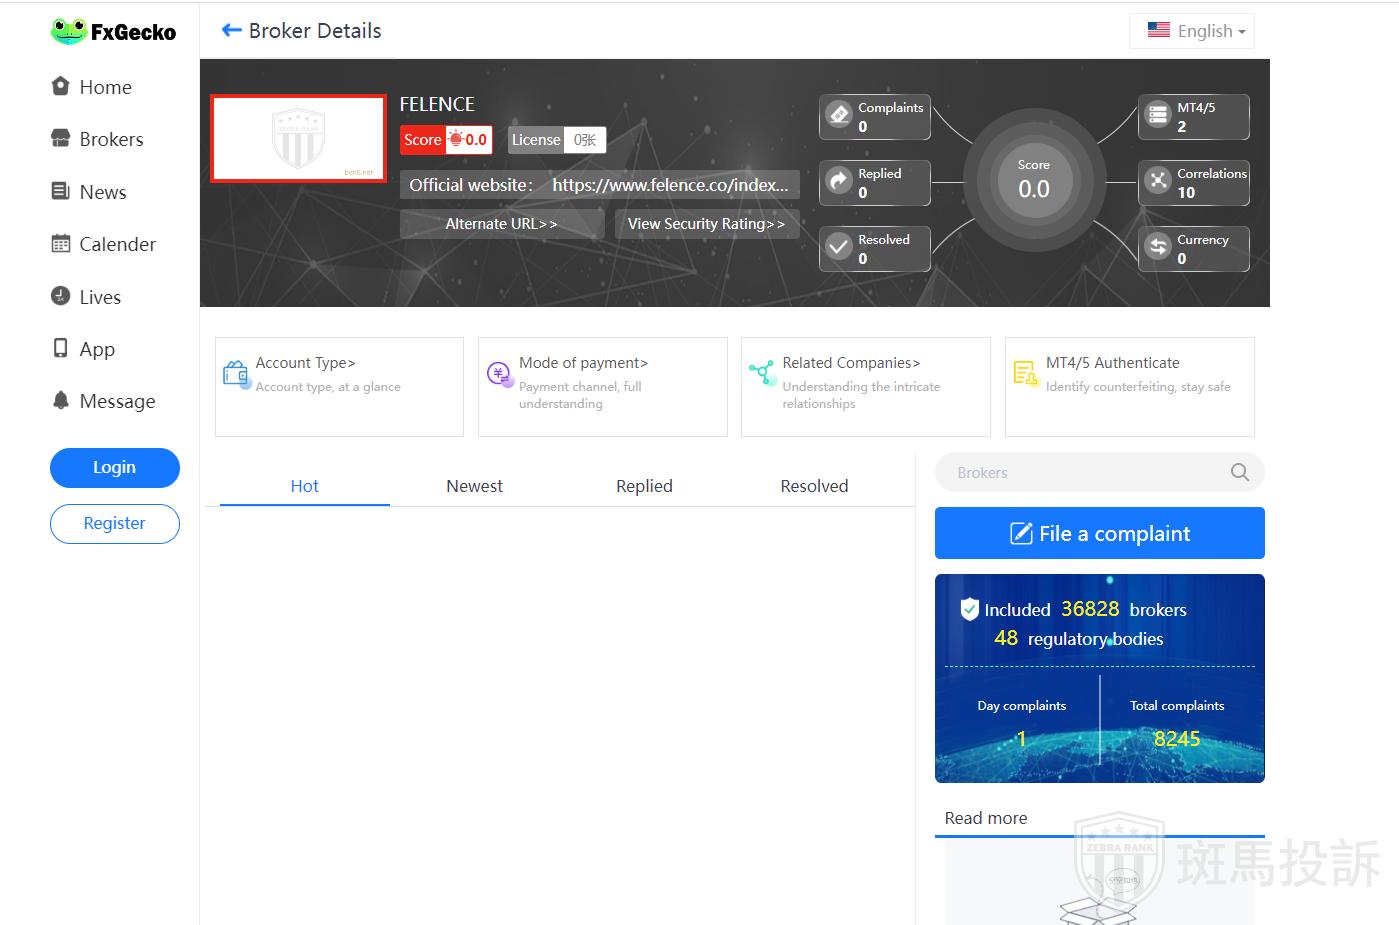Click the Correlations icon
1399x925 pixels.
1158,181
